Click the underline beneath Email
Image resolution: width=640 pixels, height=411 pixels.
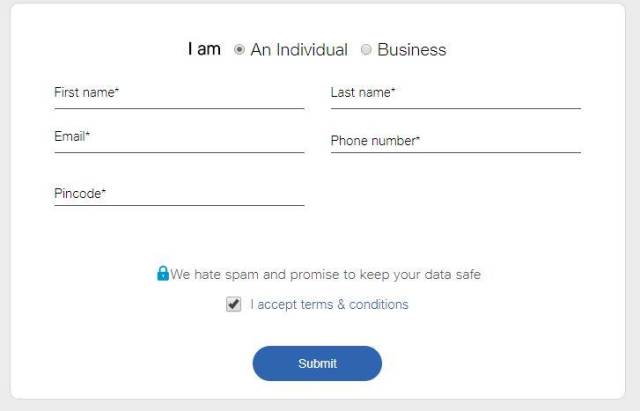tap(179, 152)
